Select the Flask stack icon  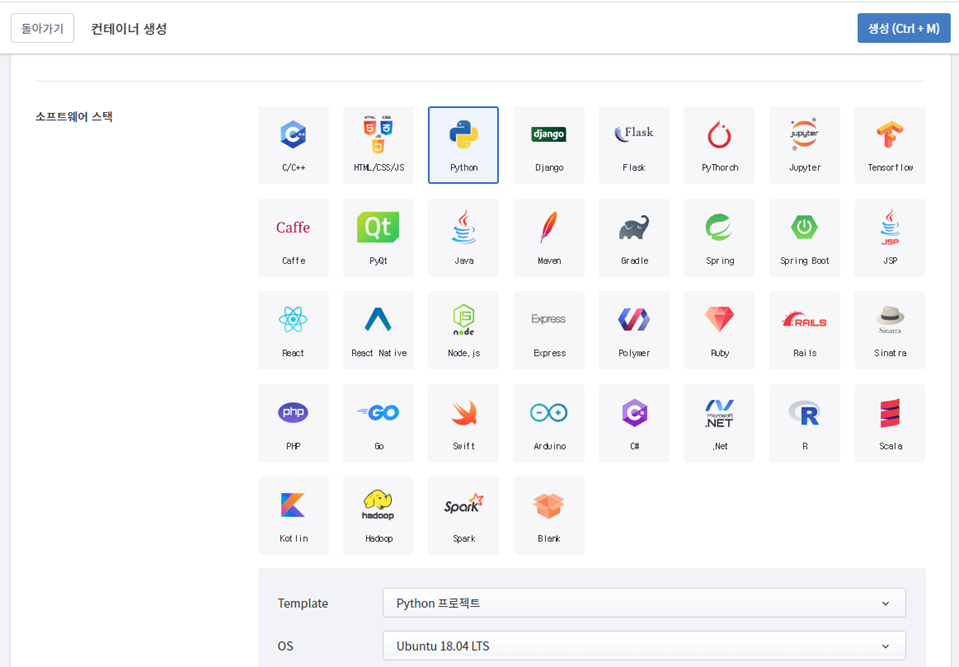coord(634,133)
